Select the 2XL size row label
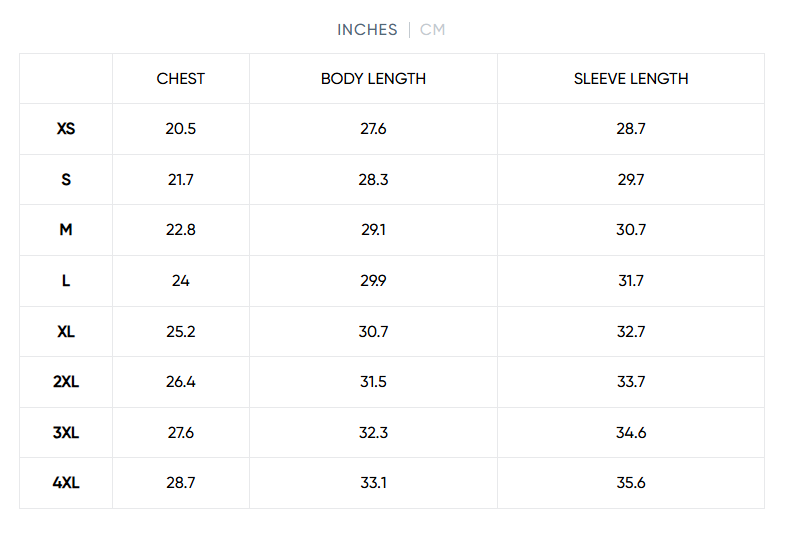This screenshot has width=790, height=538. [x=66, y=382]
